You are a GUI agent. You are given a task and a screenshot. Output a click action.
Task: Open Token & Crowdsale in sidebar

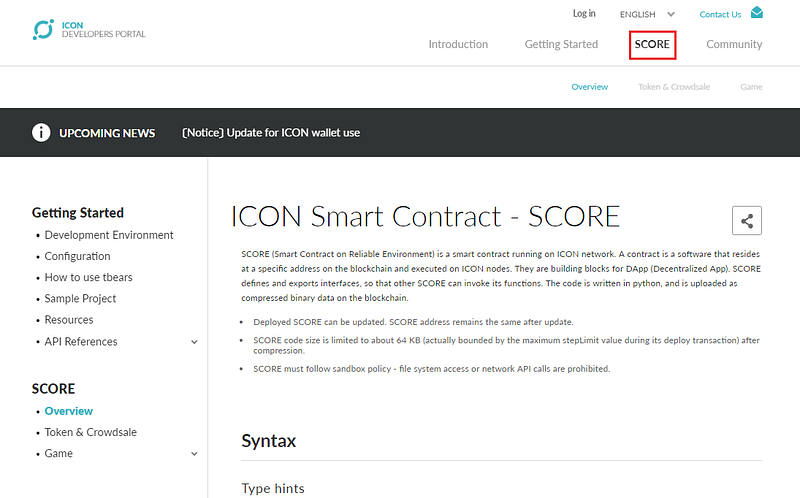[x=90, y=432]
